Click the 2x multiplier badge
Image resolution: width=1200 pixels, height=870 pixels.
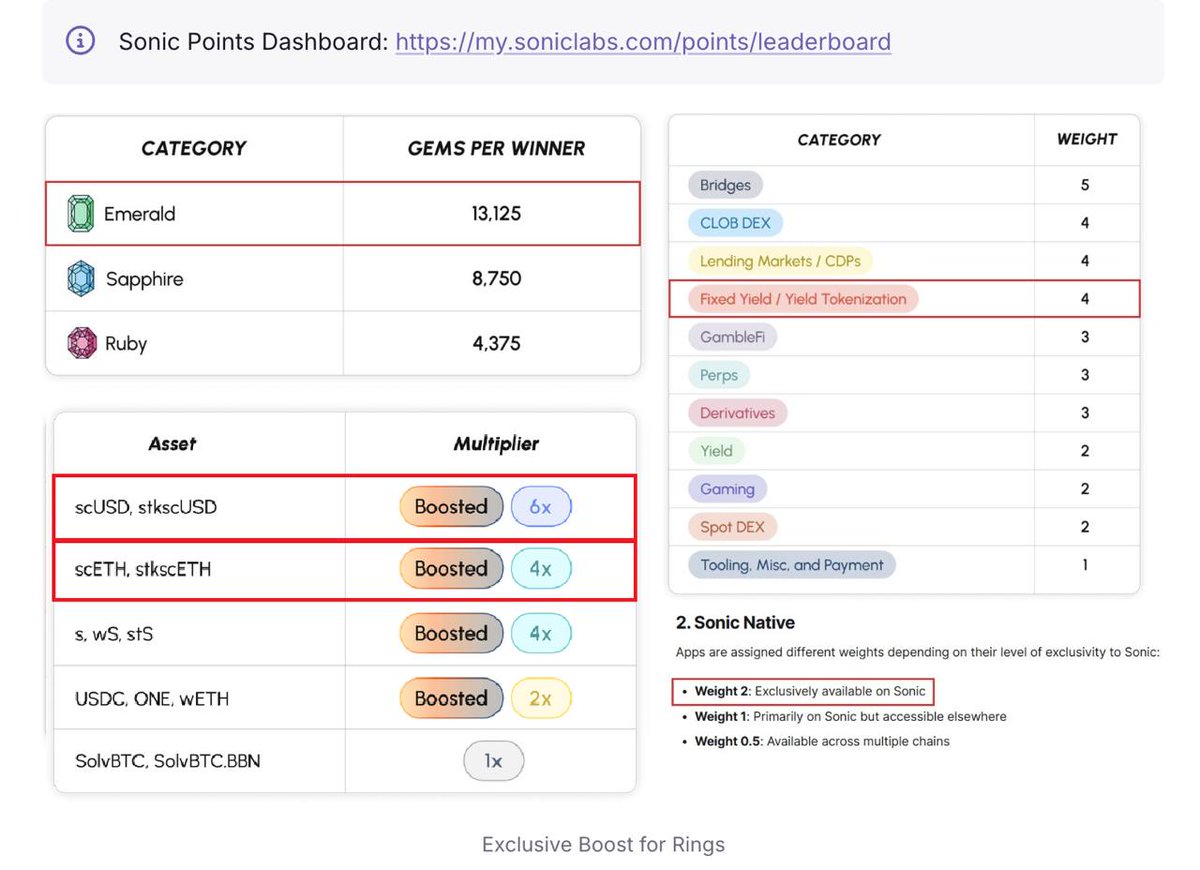(x=541, y=699)
